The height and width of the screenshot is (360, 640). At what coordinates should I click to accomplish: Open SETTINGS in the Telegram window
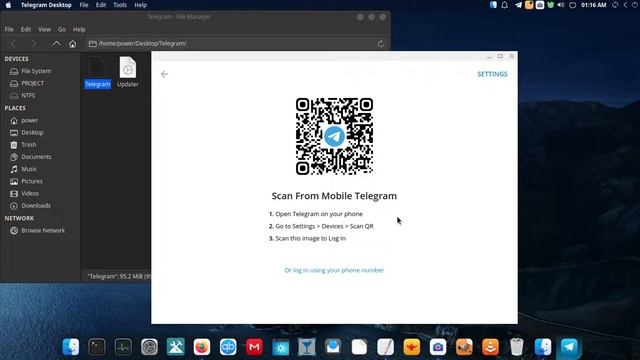point(492,74)
